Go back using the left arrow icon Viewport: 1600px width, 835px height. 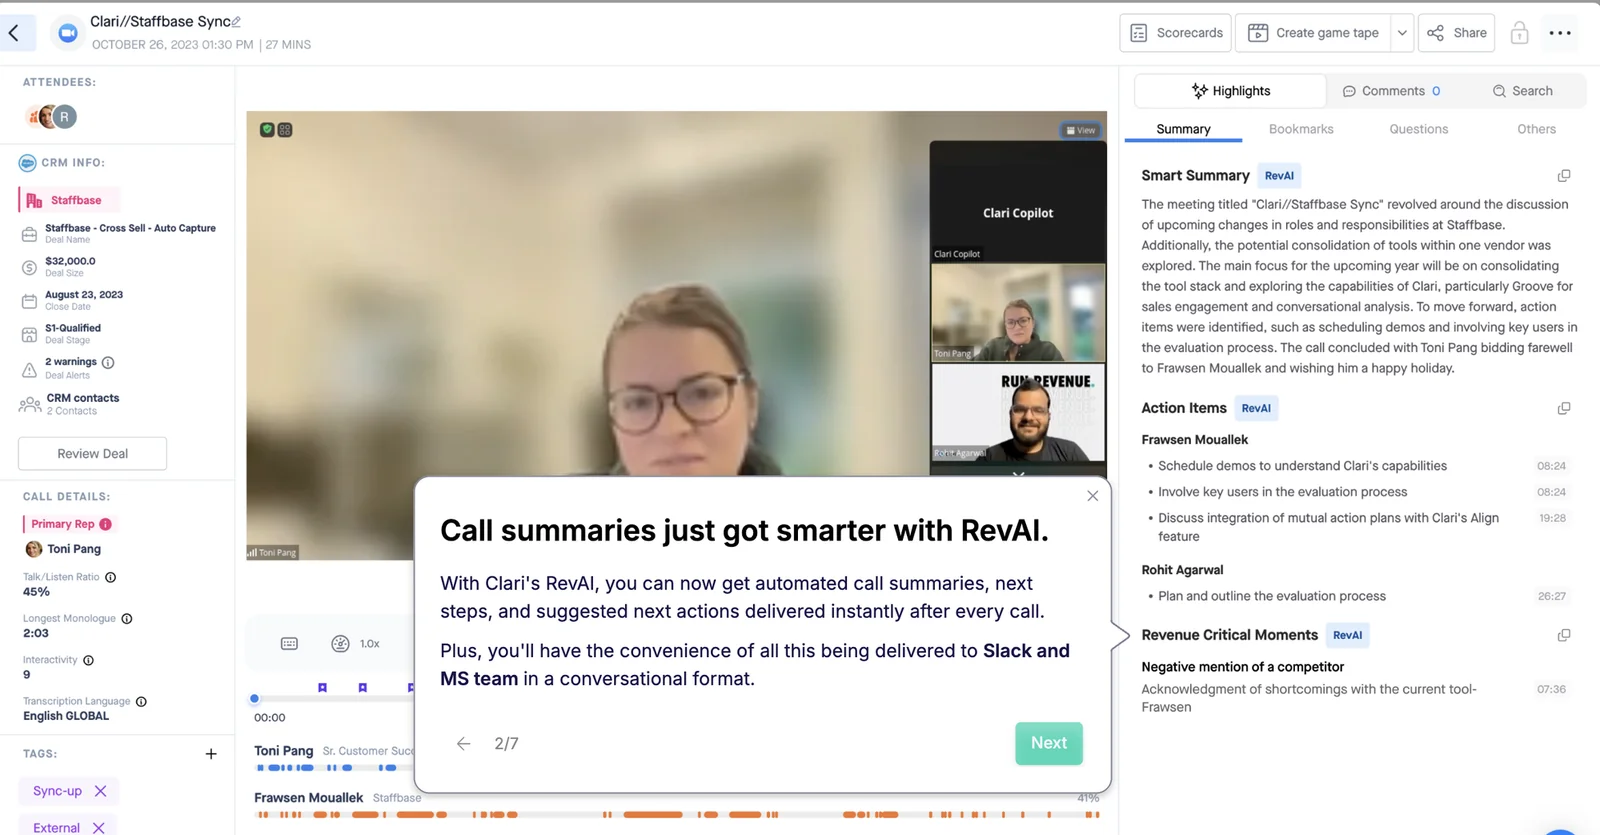14,33
